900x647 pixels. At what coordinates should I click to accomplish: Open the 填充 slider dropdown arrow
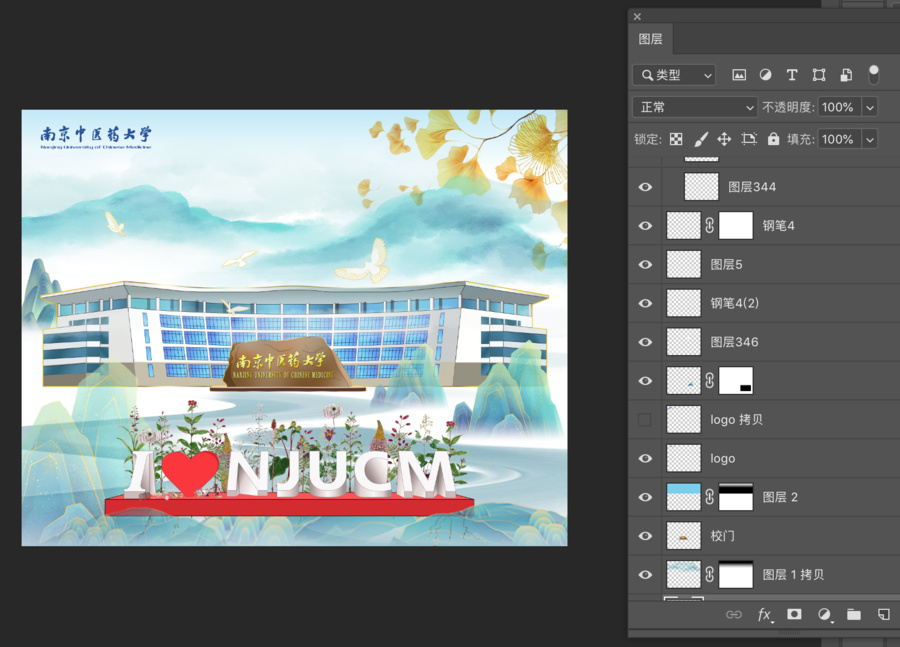870,140
